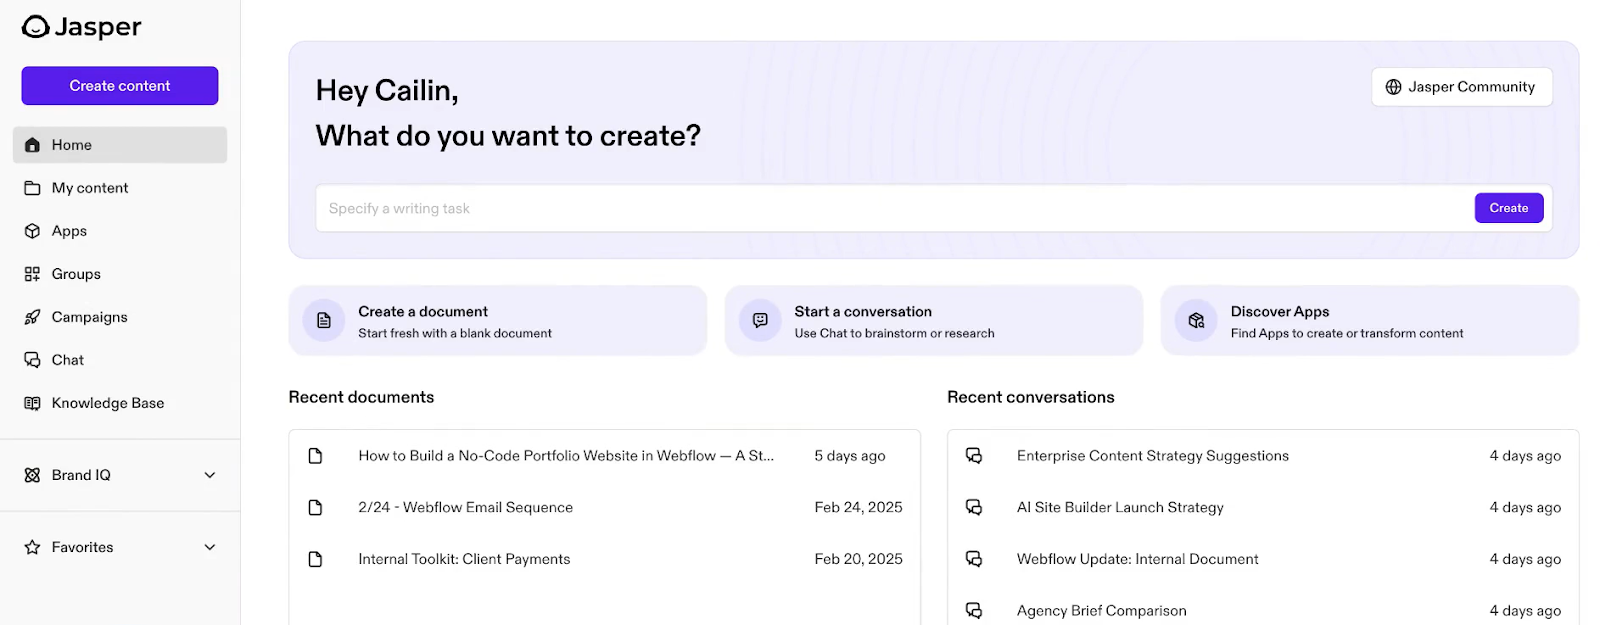Click the Knowledge Base book icon

pos(32,403)
